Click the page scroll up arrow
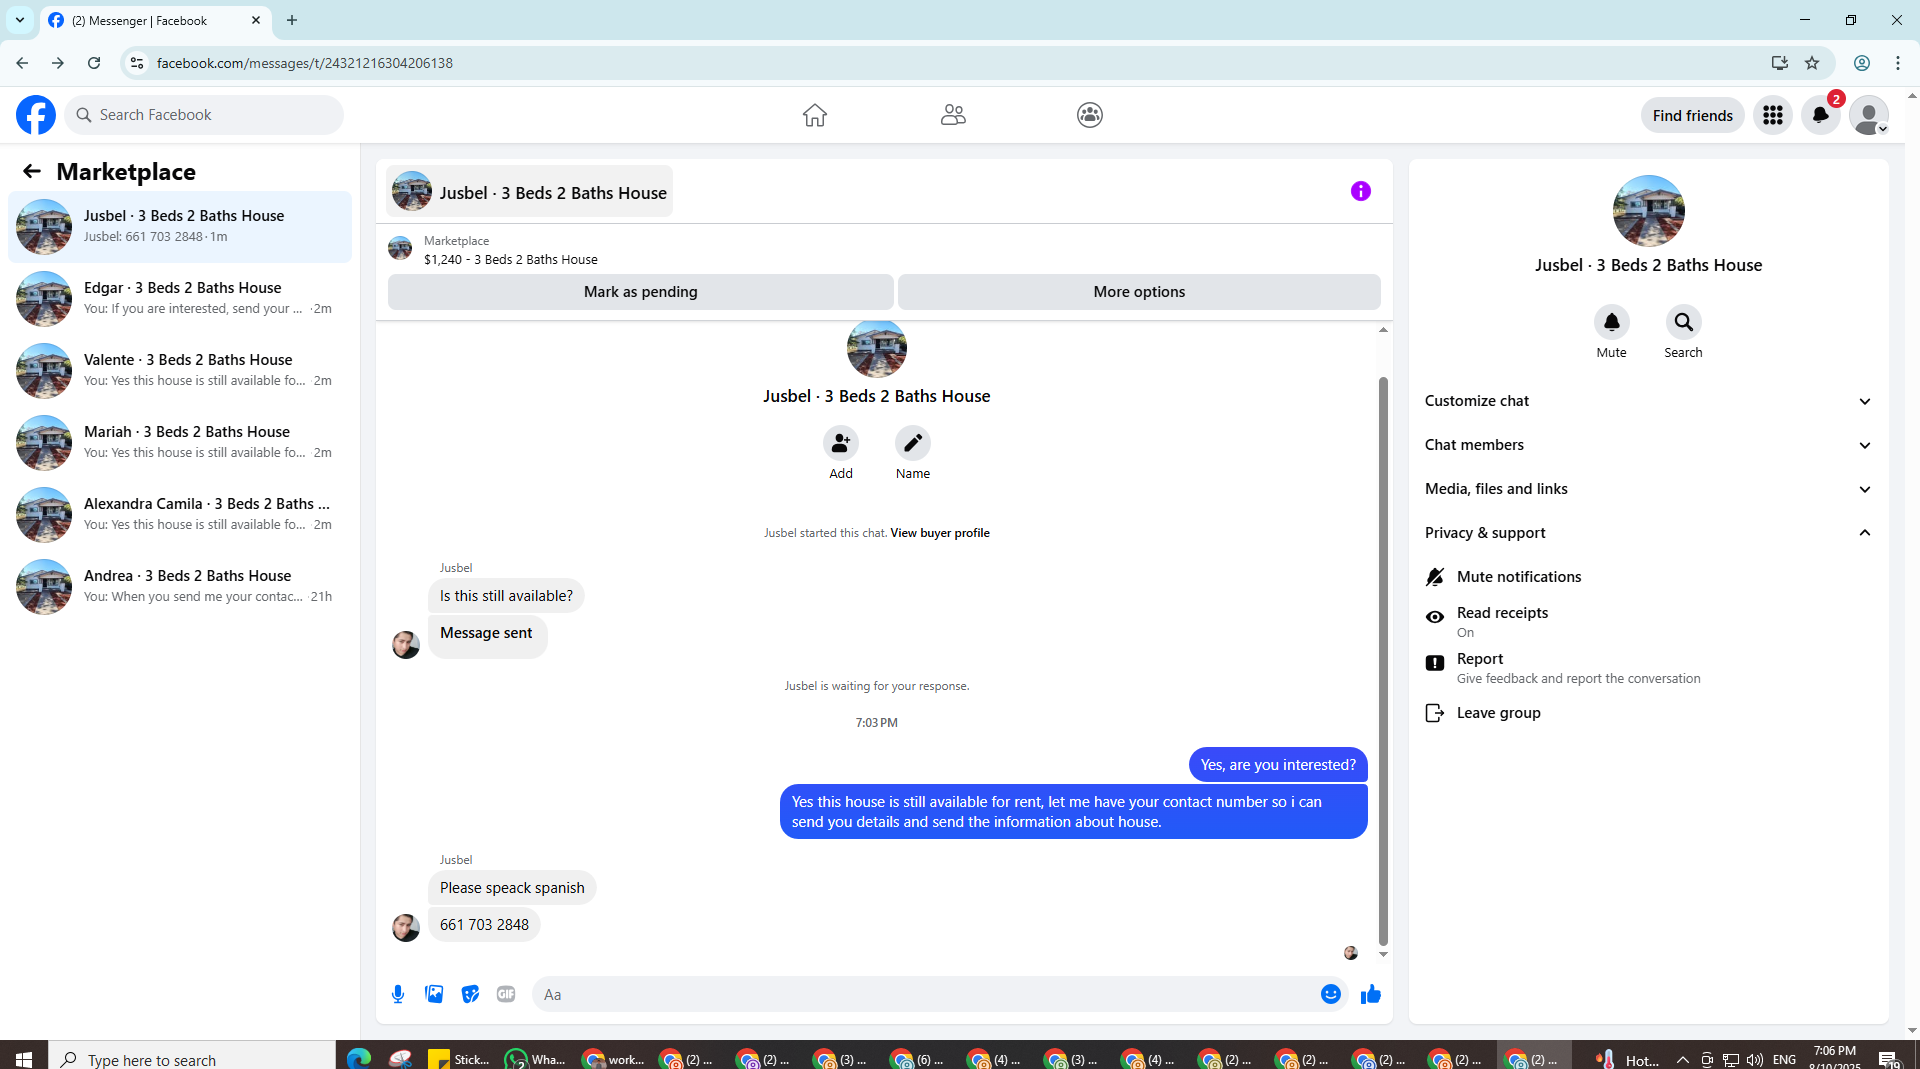 tap(1912, 96)
